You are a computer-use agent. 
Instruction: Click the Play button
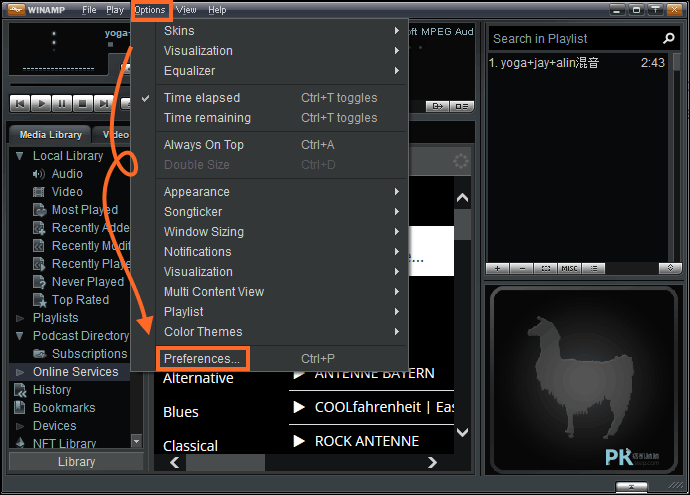point(41,104)
